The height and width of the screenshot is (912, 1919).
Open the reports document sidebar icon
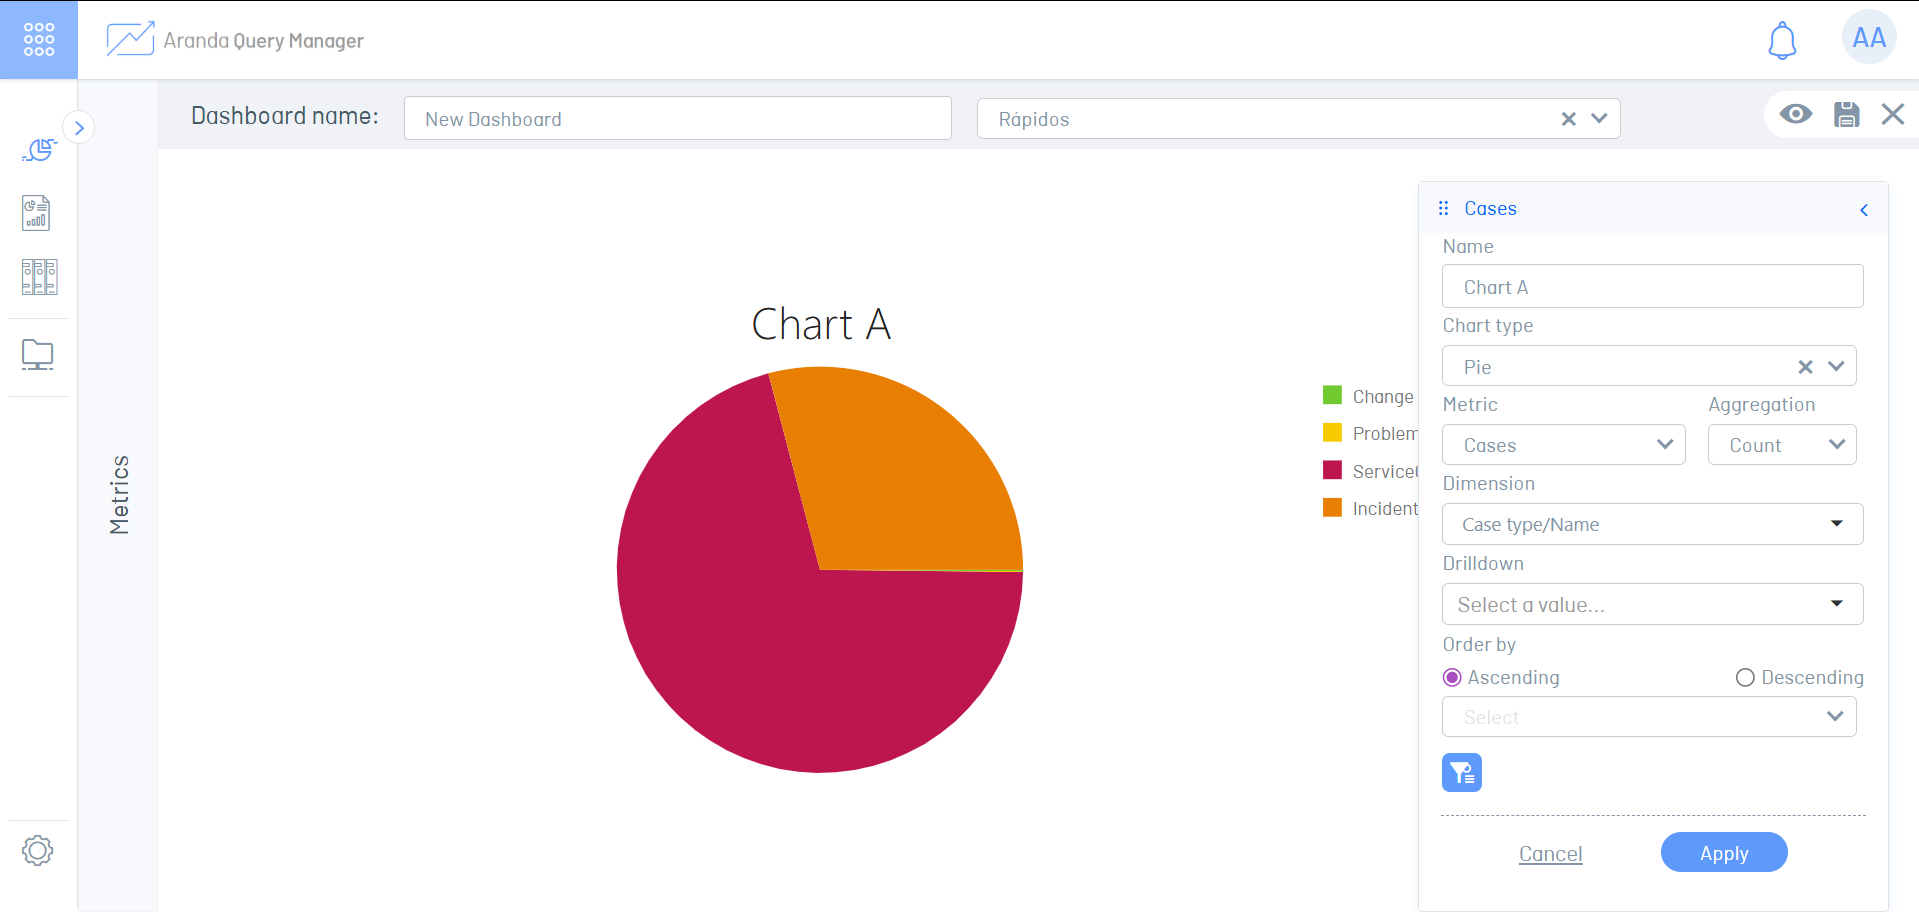click(37, 213)
